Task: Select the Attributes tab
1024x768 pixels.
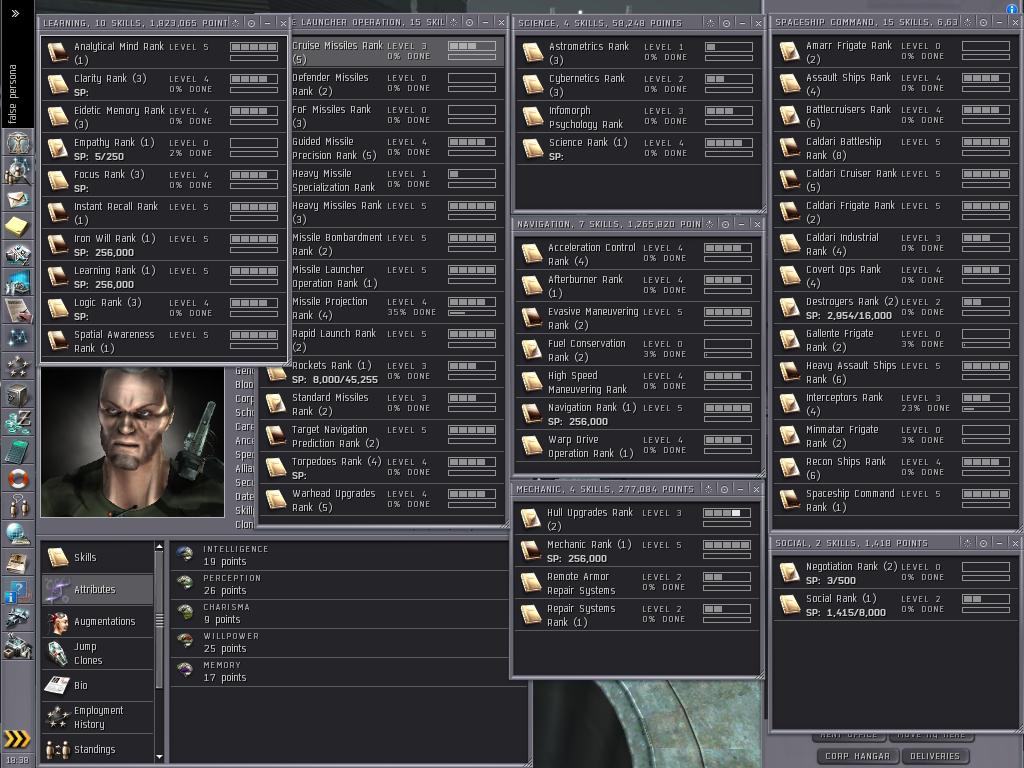Action: tap(98, 589)
